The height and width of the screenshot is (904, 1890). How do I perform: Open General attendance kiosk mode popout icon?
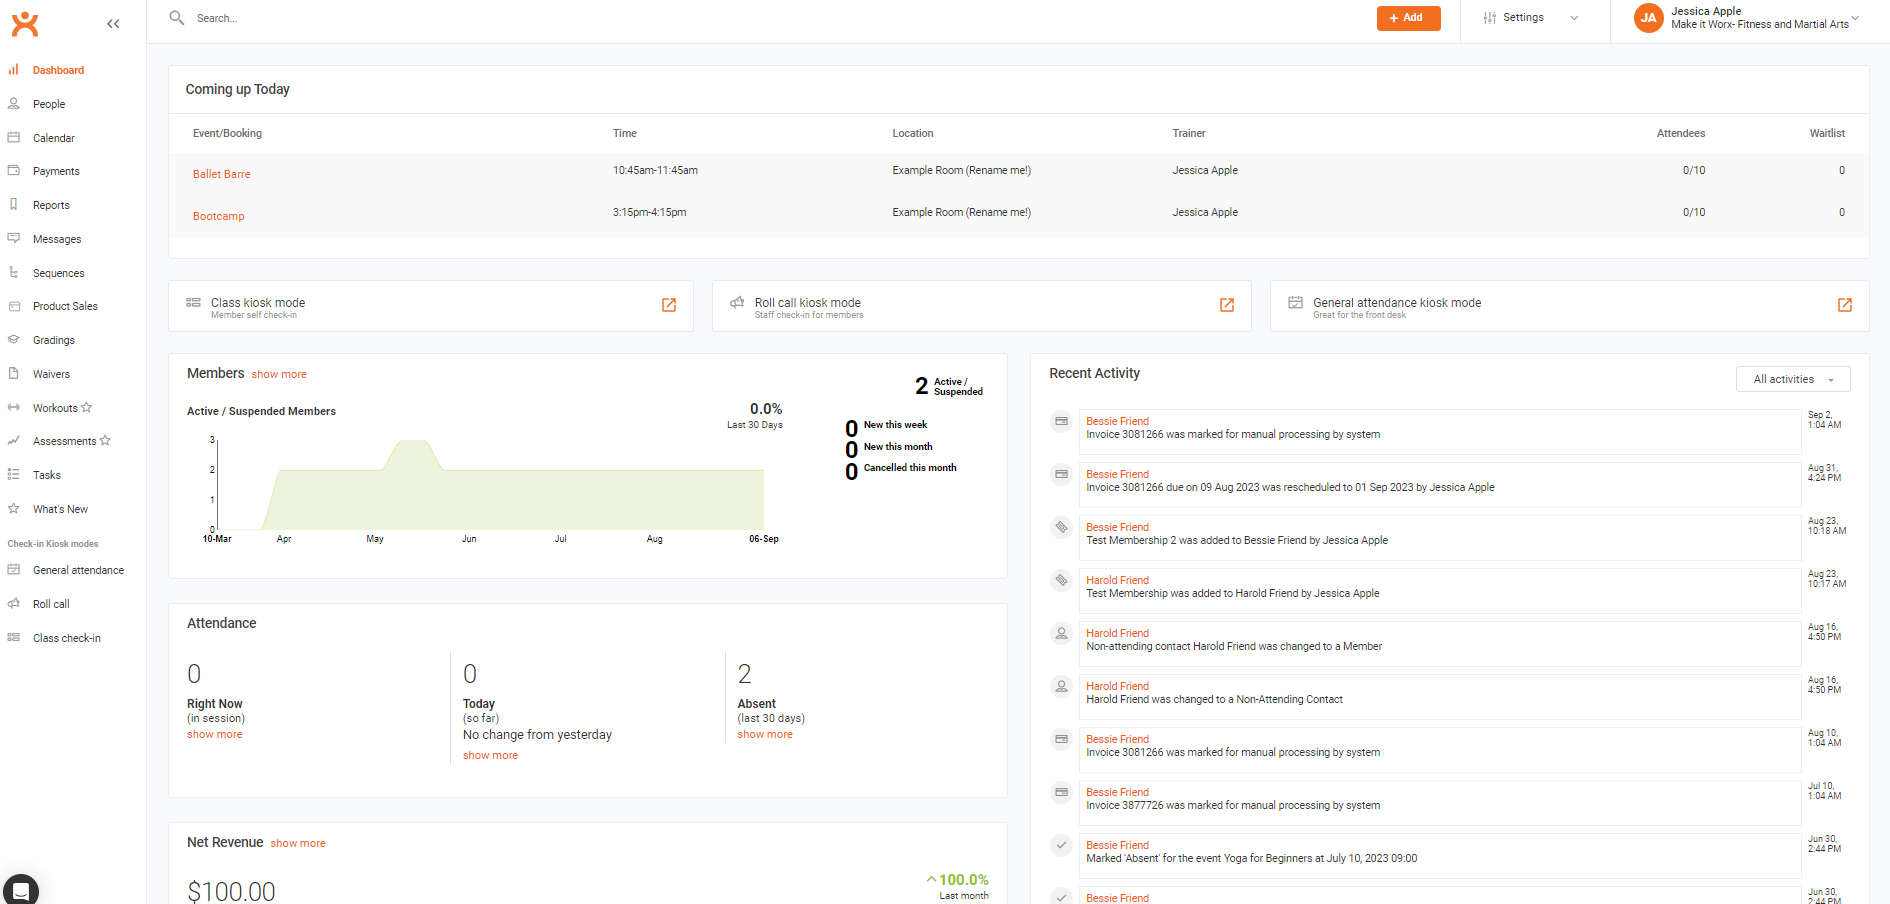[x=1845, y=305]
